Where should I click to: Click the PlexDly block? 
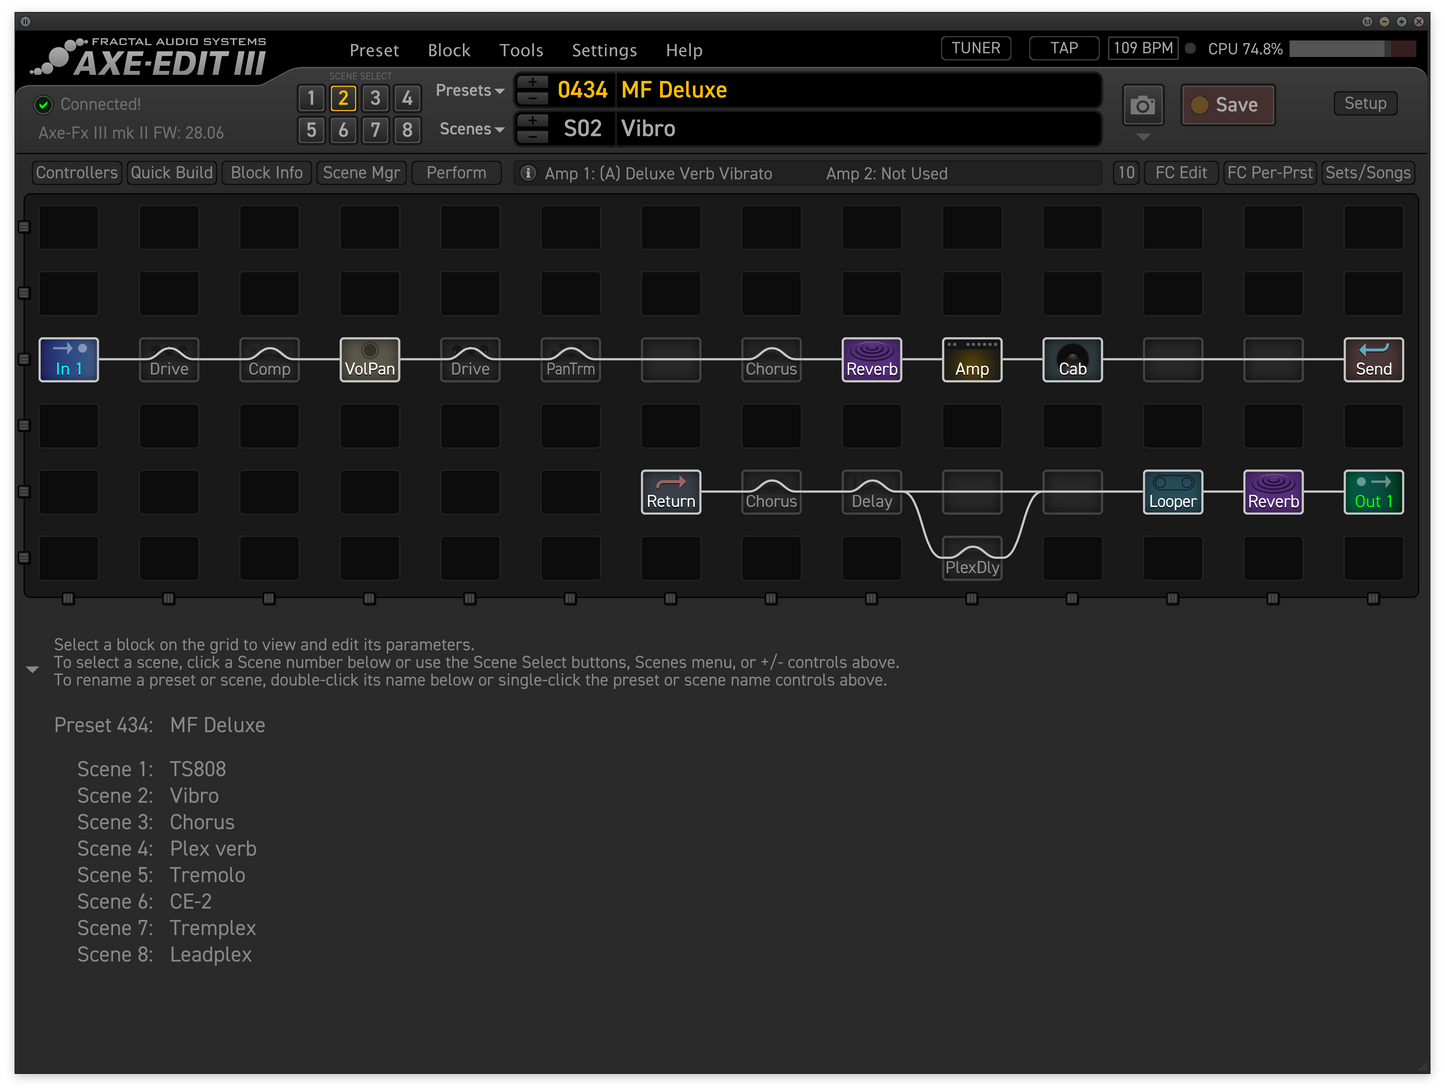click(971, 556)
